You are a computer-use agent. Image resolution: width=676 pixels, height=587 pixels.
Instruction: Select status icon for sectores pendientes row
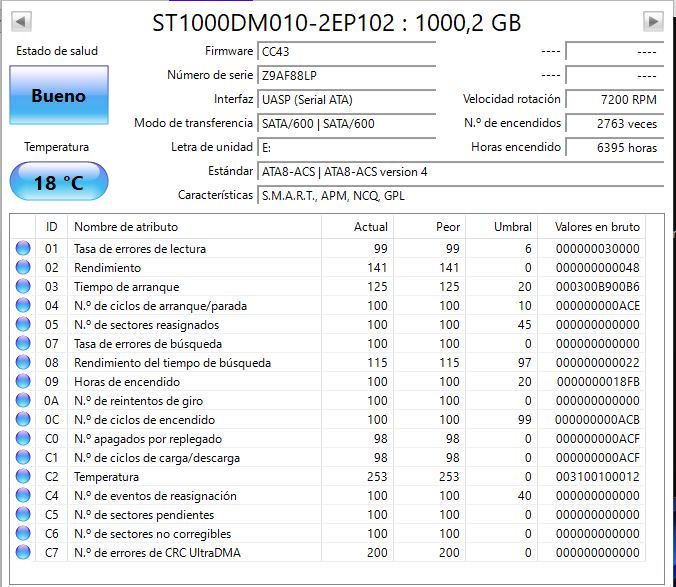[x=23, y=515]
